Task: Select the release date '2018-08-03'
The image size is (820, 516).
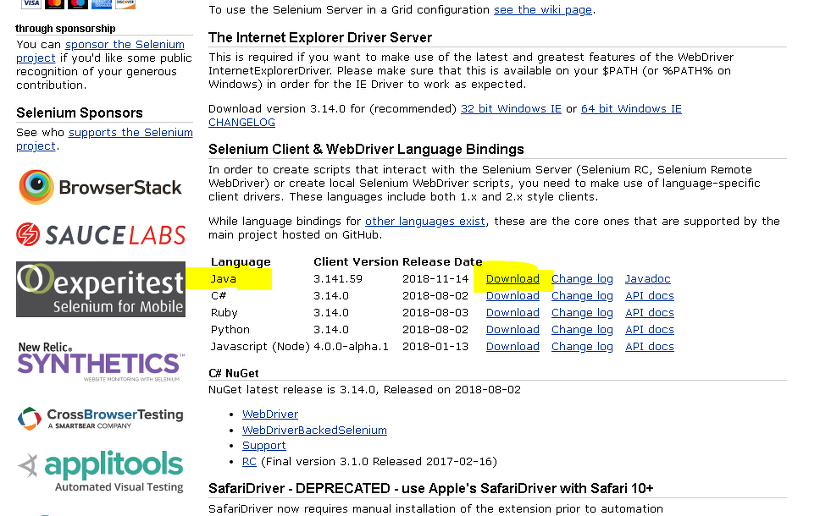Action: click(435, 313)
